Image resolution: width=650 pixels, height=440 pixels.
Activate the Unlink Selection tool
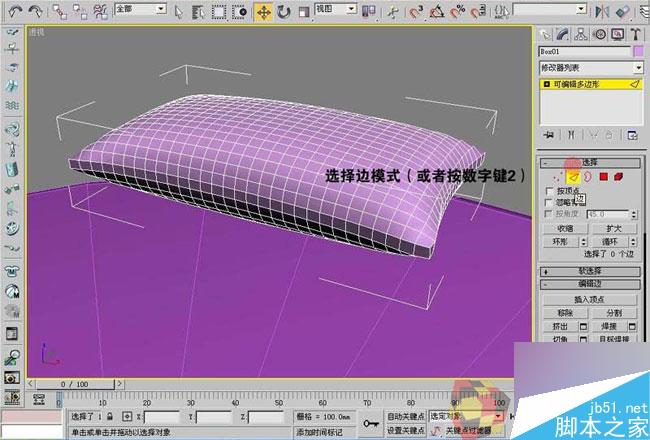(80, 12)
